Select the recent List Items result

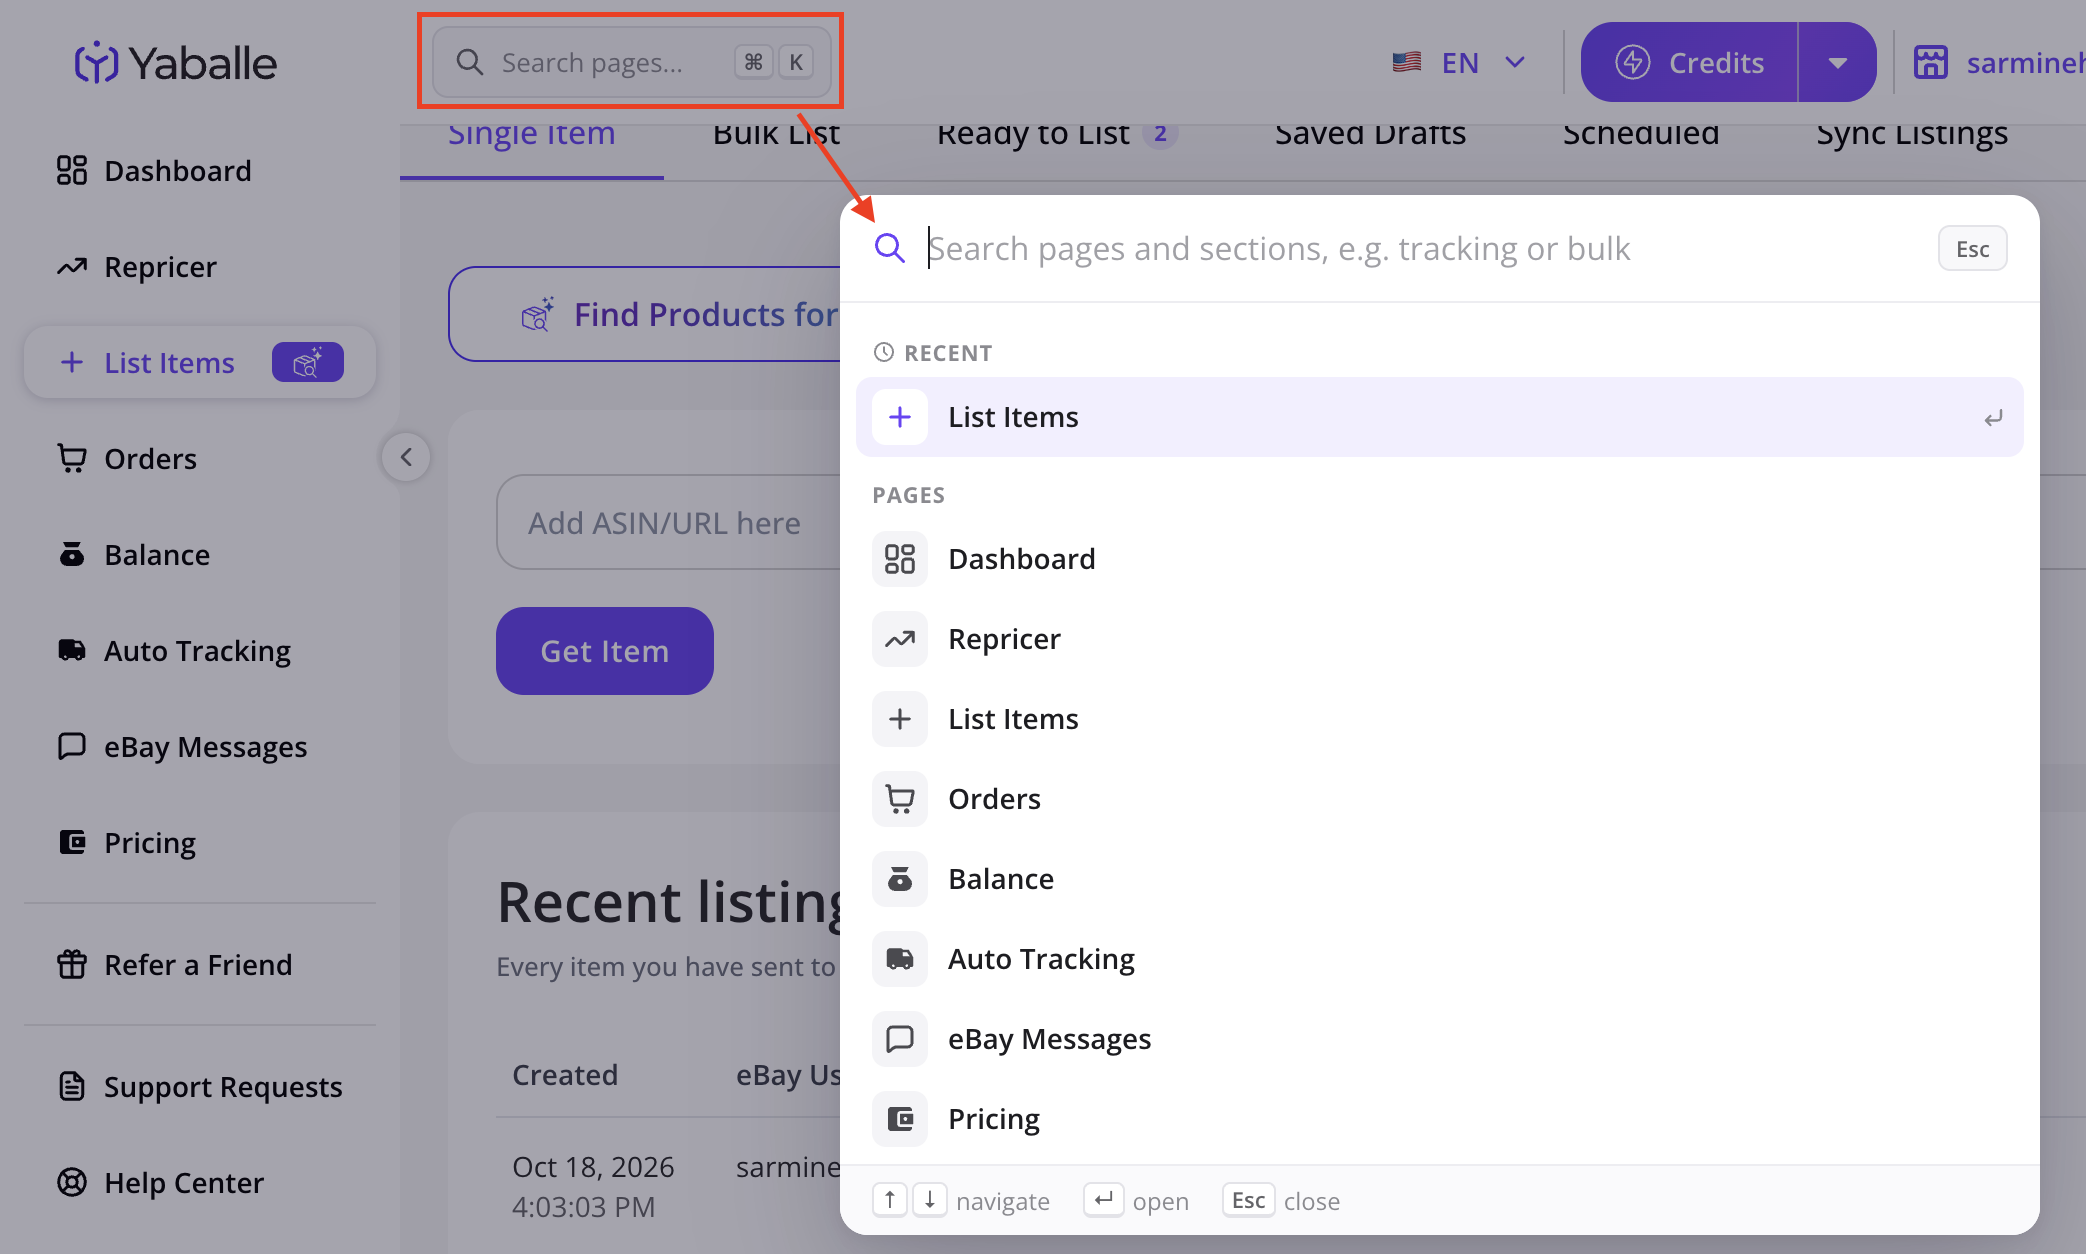(x=1439, y=417)
